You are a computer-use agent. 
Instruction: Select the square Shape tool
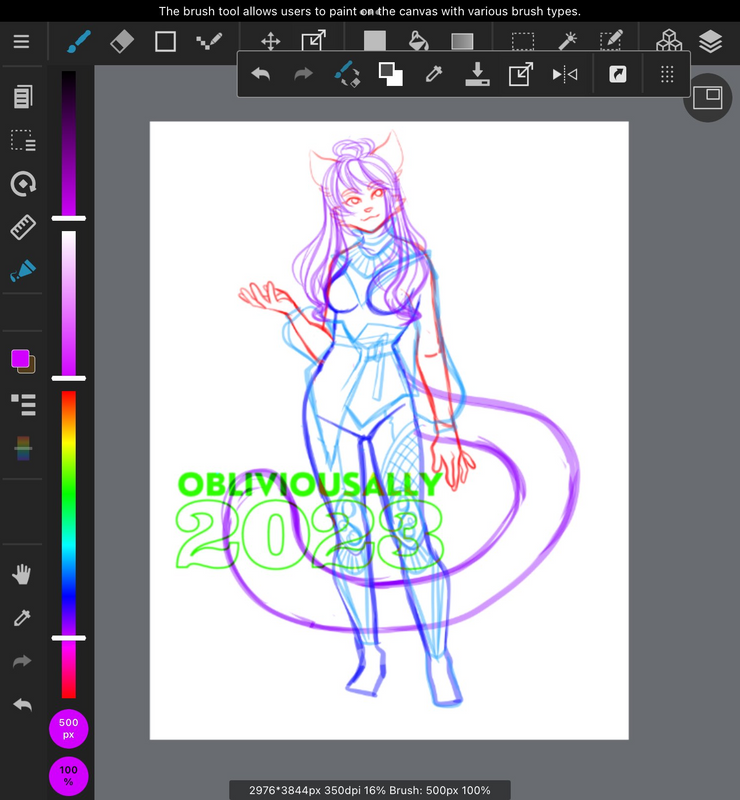click(165, 41)
